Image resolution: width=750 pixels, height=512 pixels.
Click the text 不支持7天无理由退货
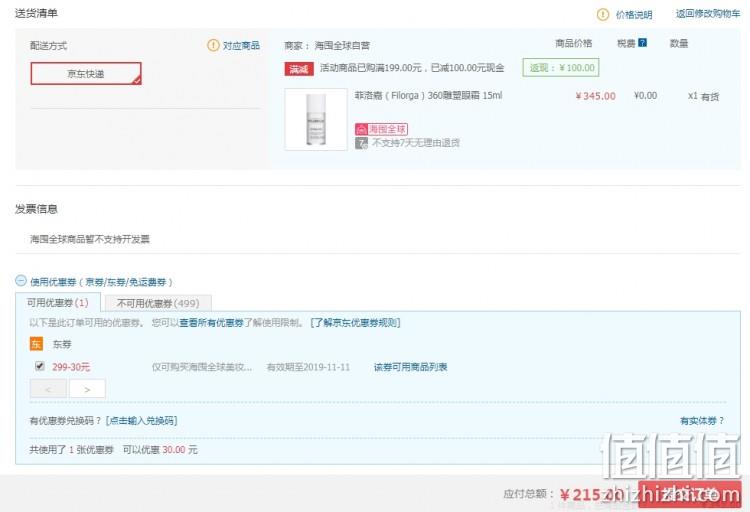[416, 143]
